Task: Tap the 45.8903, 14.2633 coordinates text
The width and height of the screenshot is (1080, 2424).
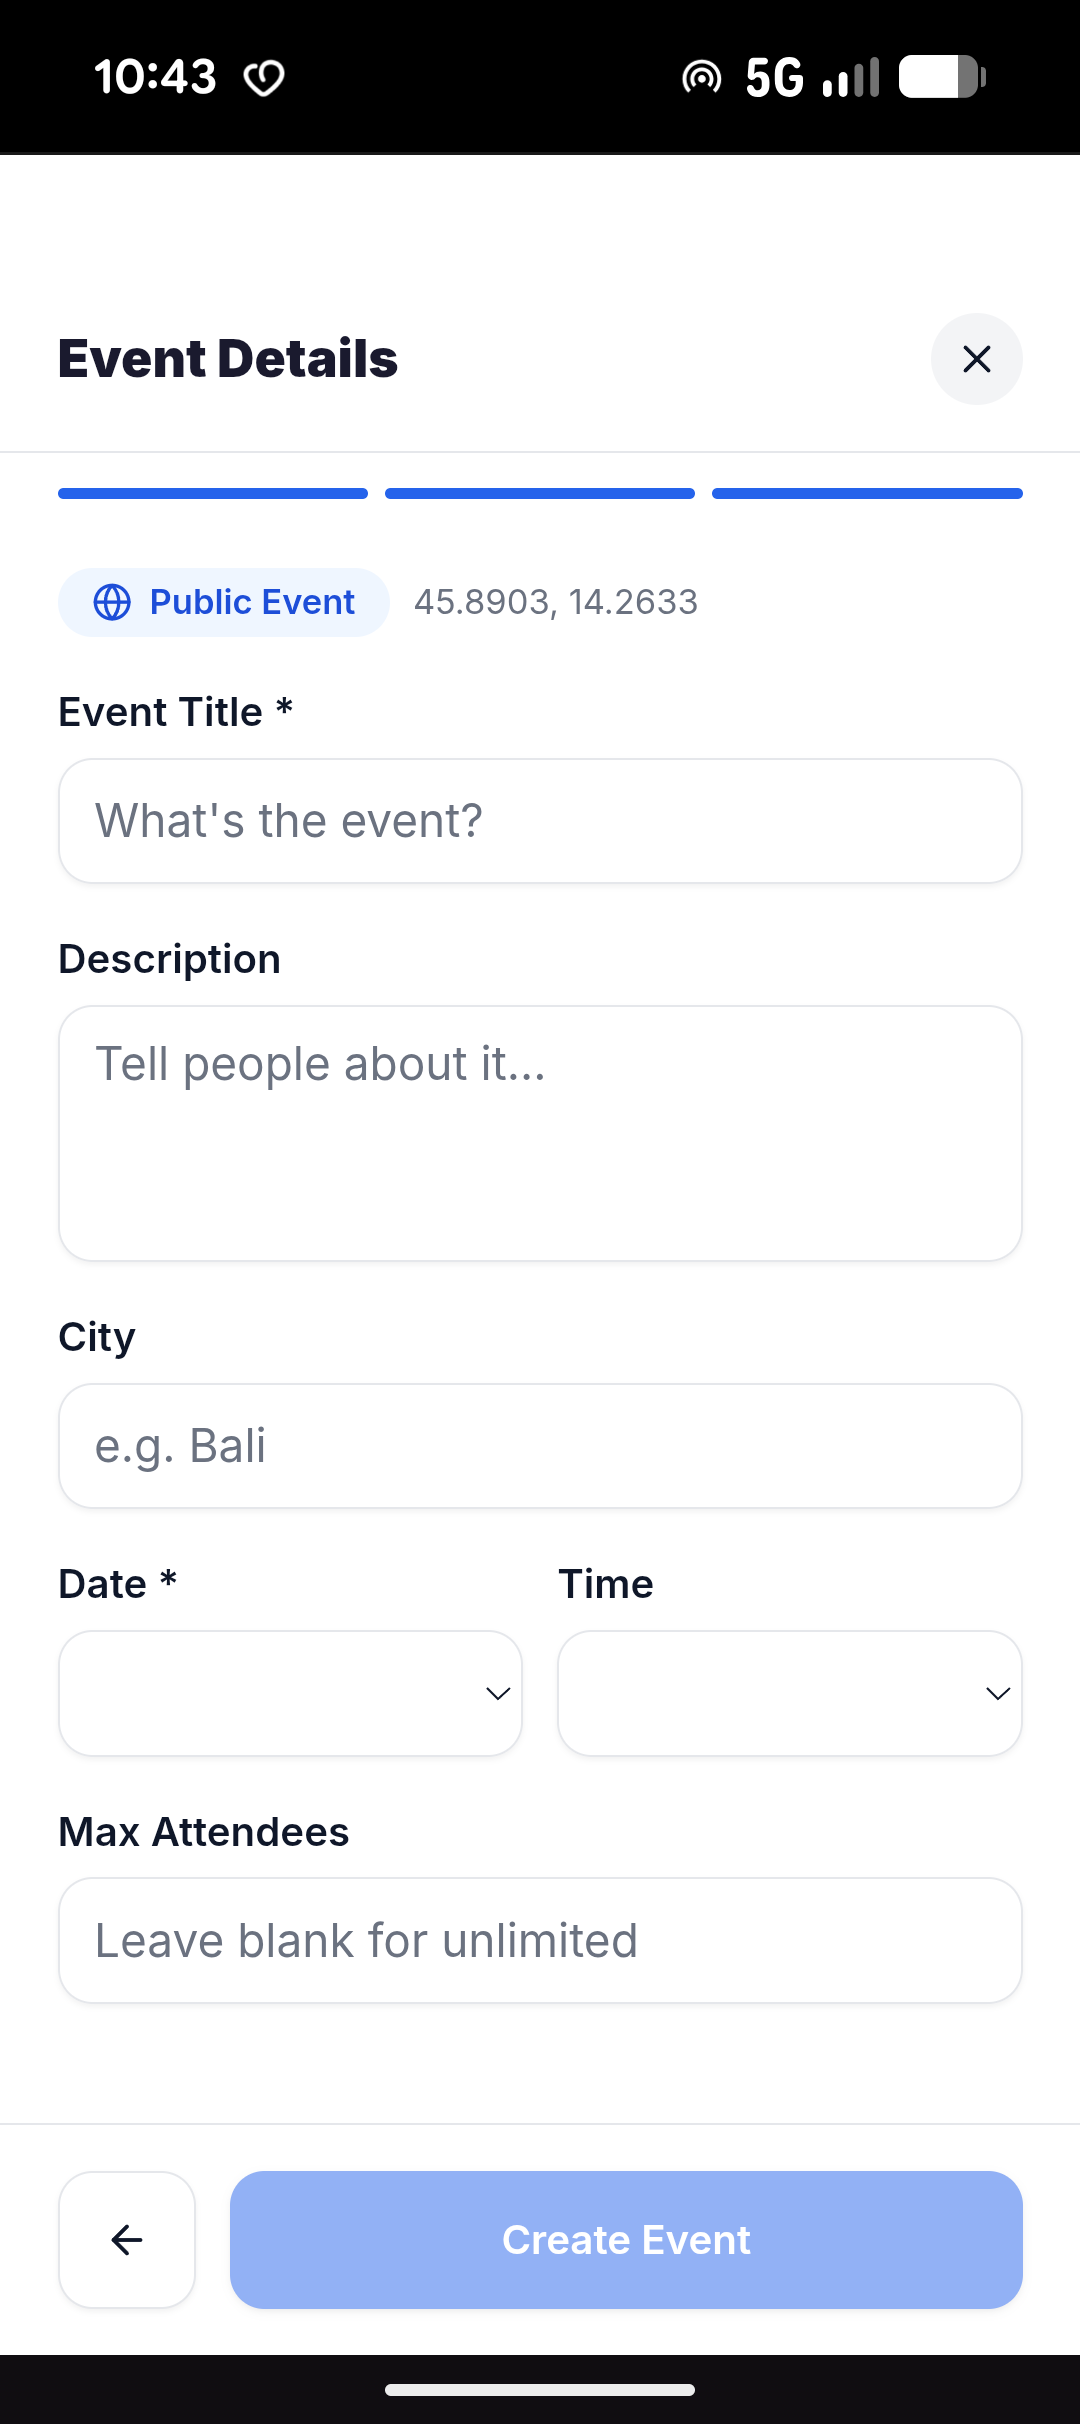Action: click(x=556, y=602)
